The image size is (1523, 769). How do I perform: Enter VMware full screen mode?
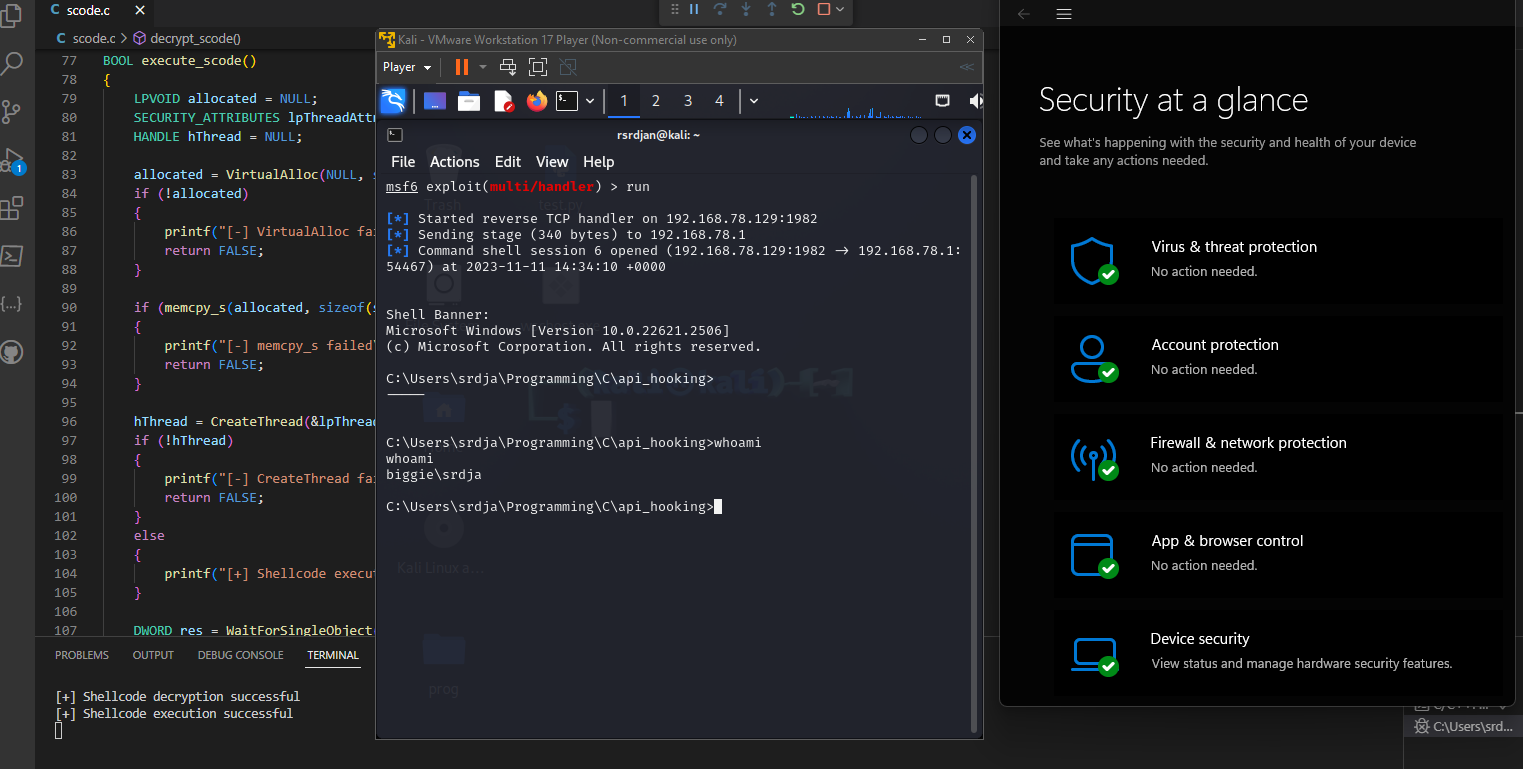coord(538,67)
